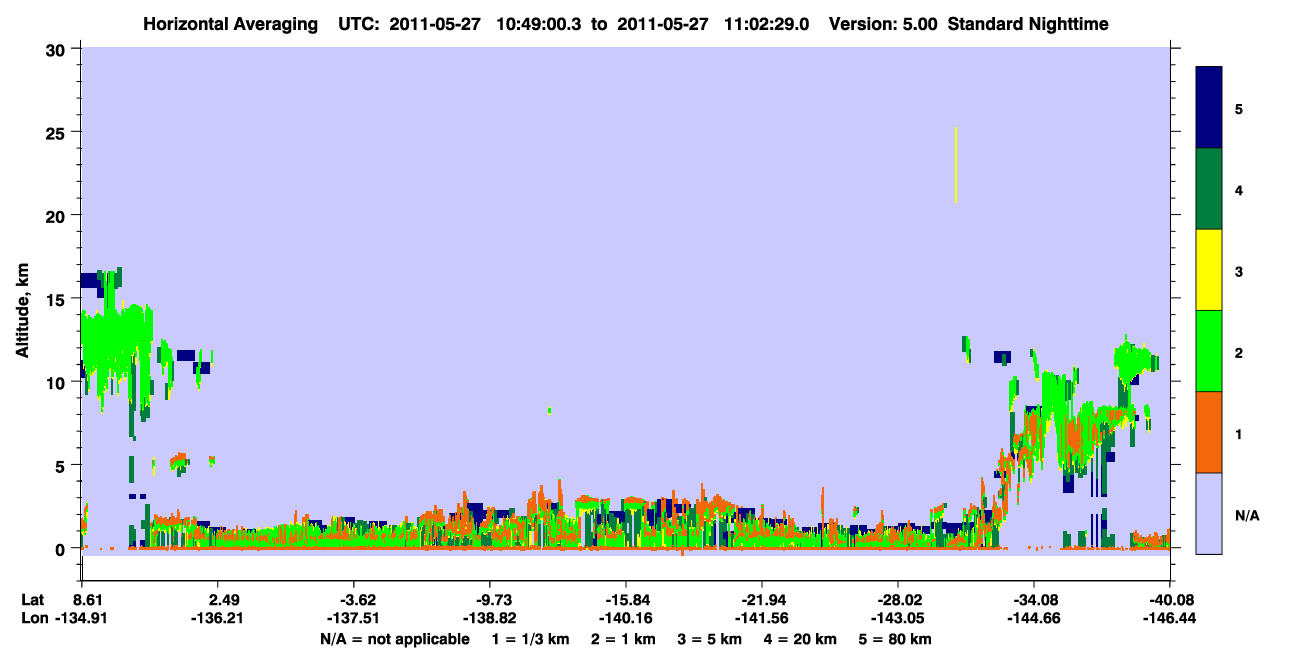Click latitude value -21.94
The height and width of the screenshot is (667, 1300).
(767, 600)
